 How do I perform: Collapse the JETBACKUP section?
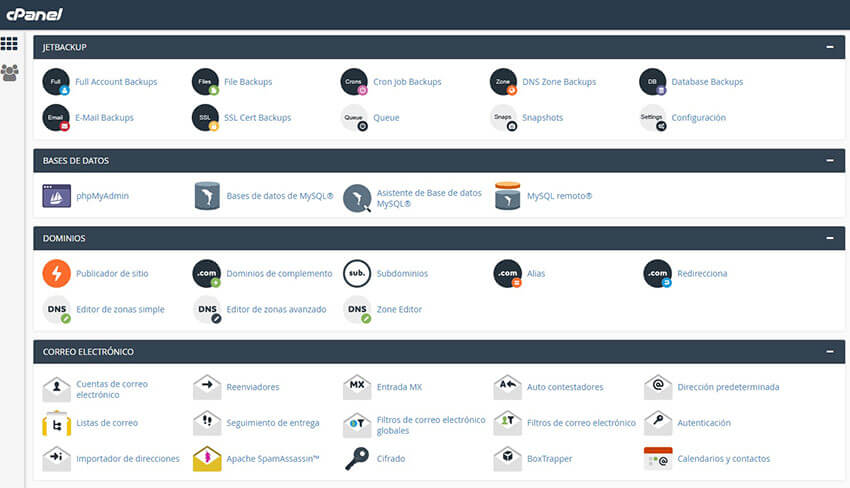[x=829, y=47]
